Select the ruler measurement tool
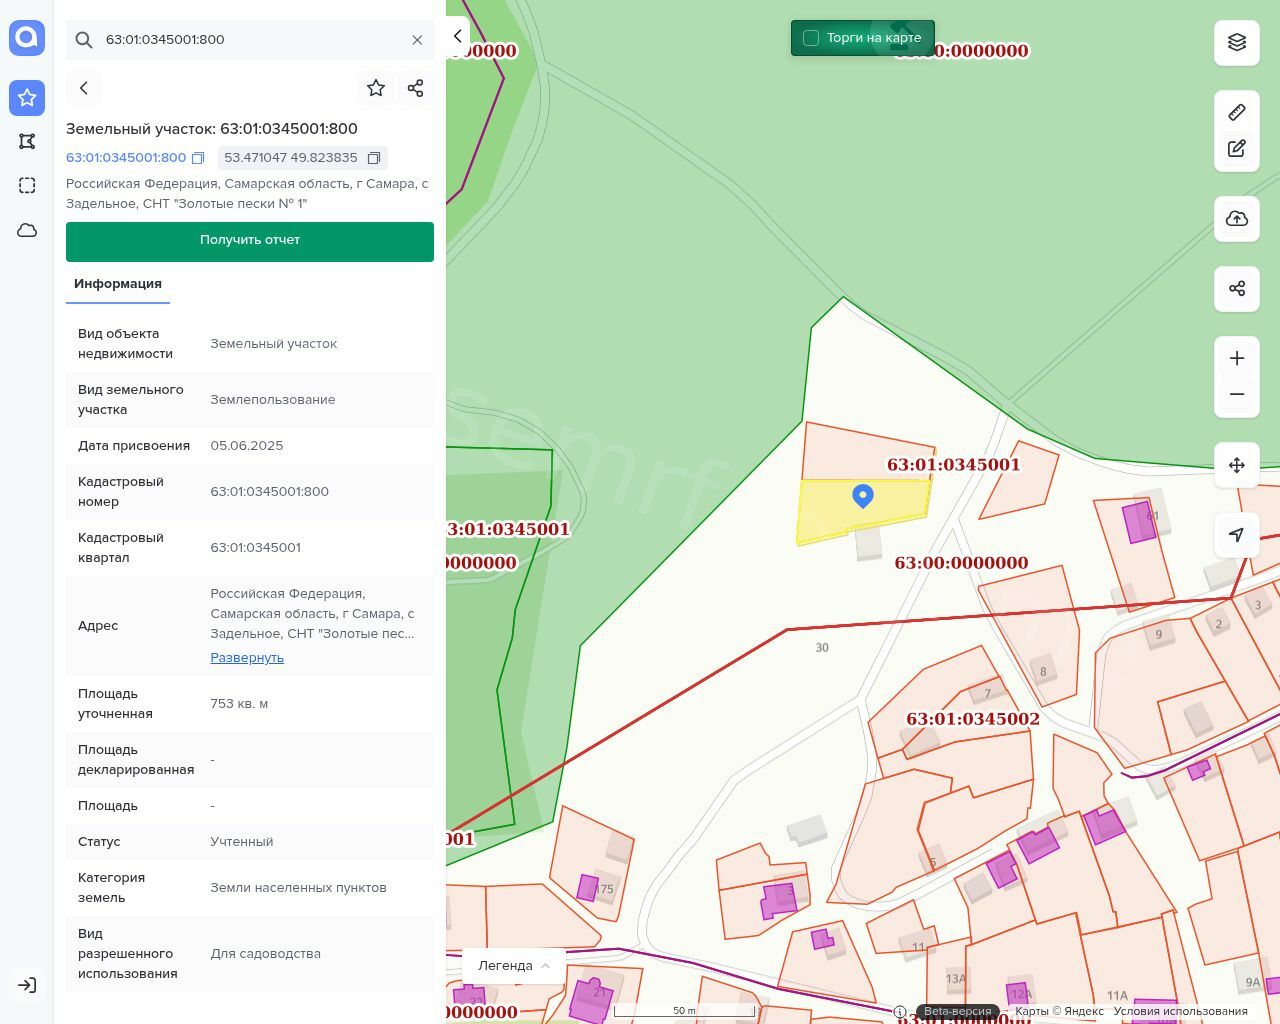Screen dimensions: 1280x1024 pos(1236,112)
